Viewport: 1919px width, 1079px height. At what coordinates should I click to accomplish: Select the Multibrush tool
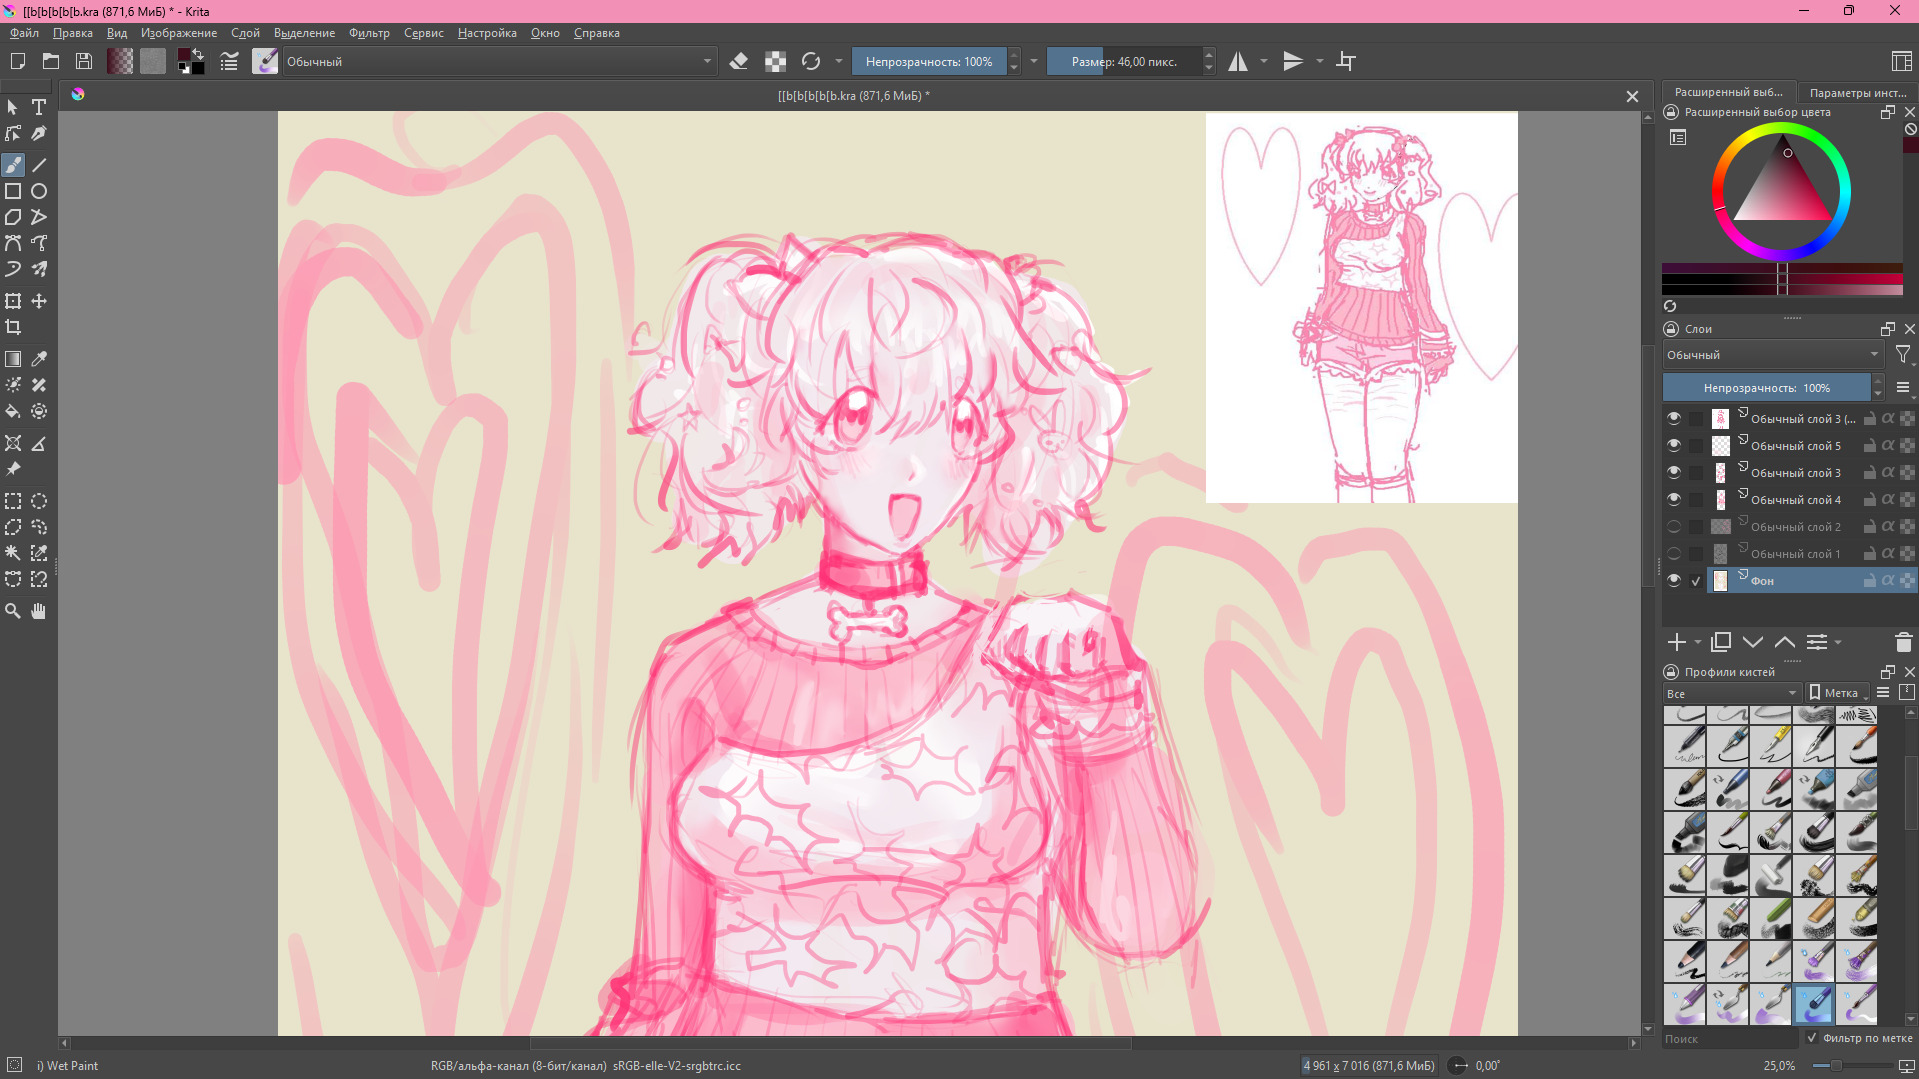(39, 269)
